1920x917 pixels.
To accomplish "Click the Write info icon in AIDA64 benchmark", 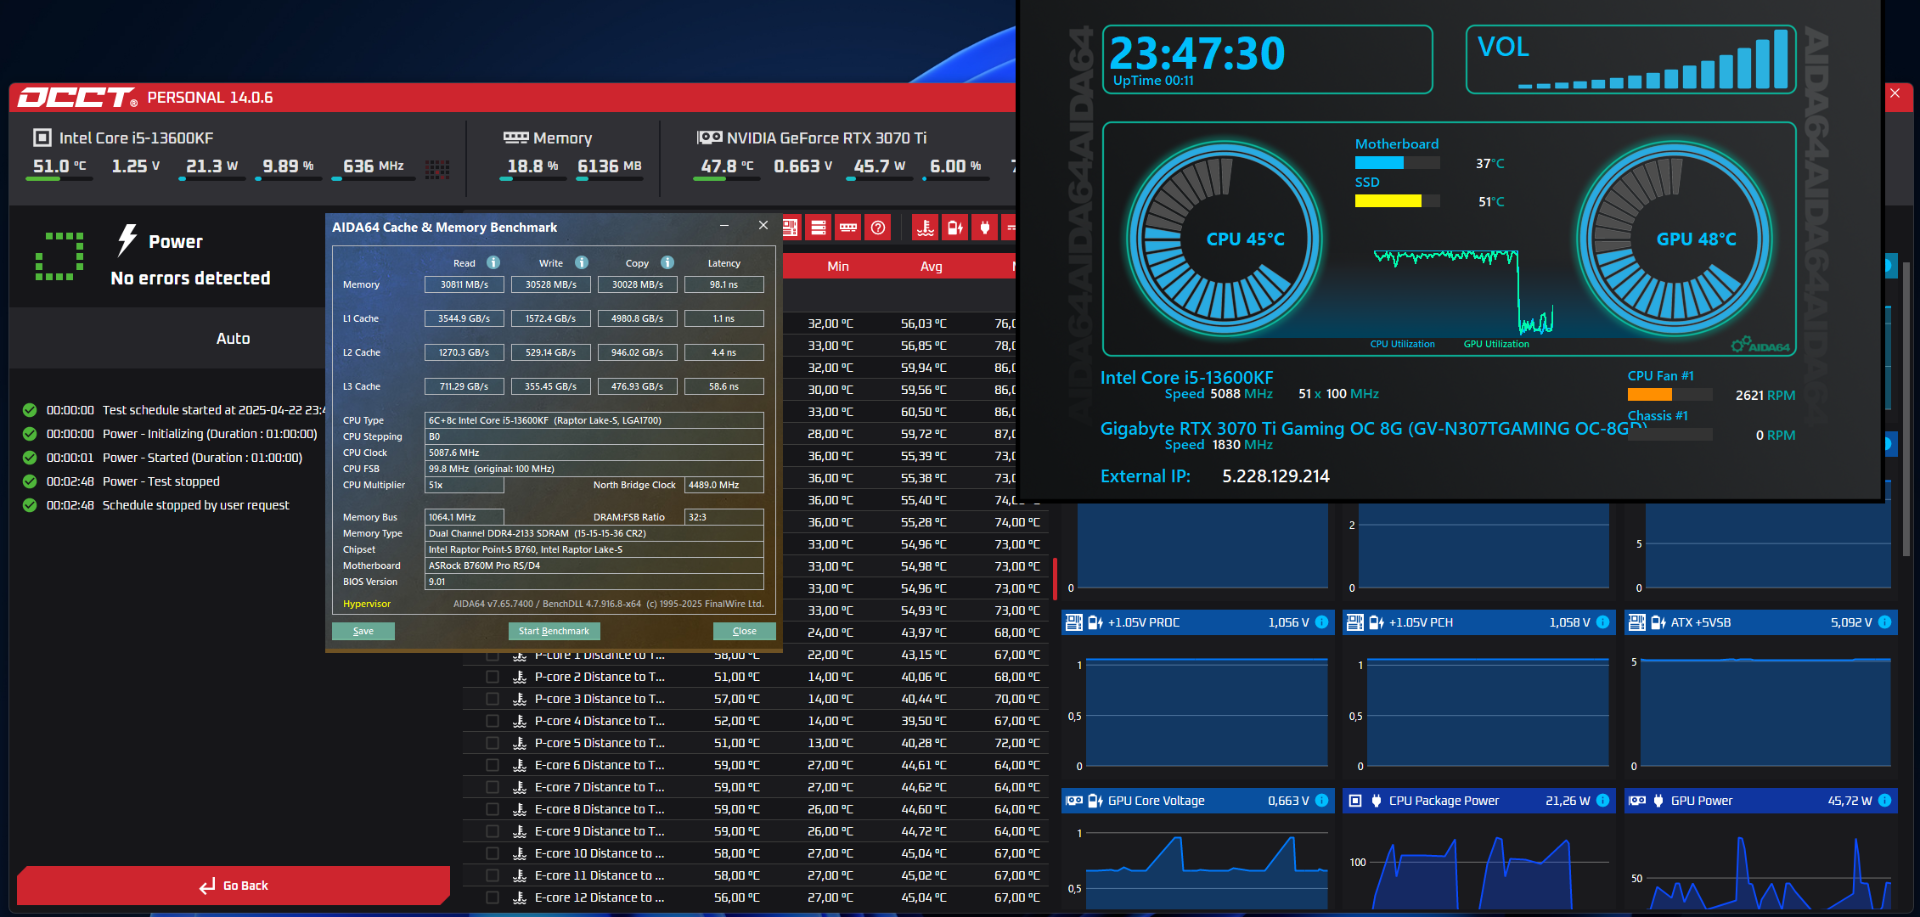I will pos(581,263).
